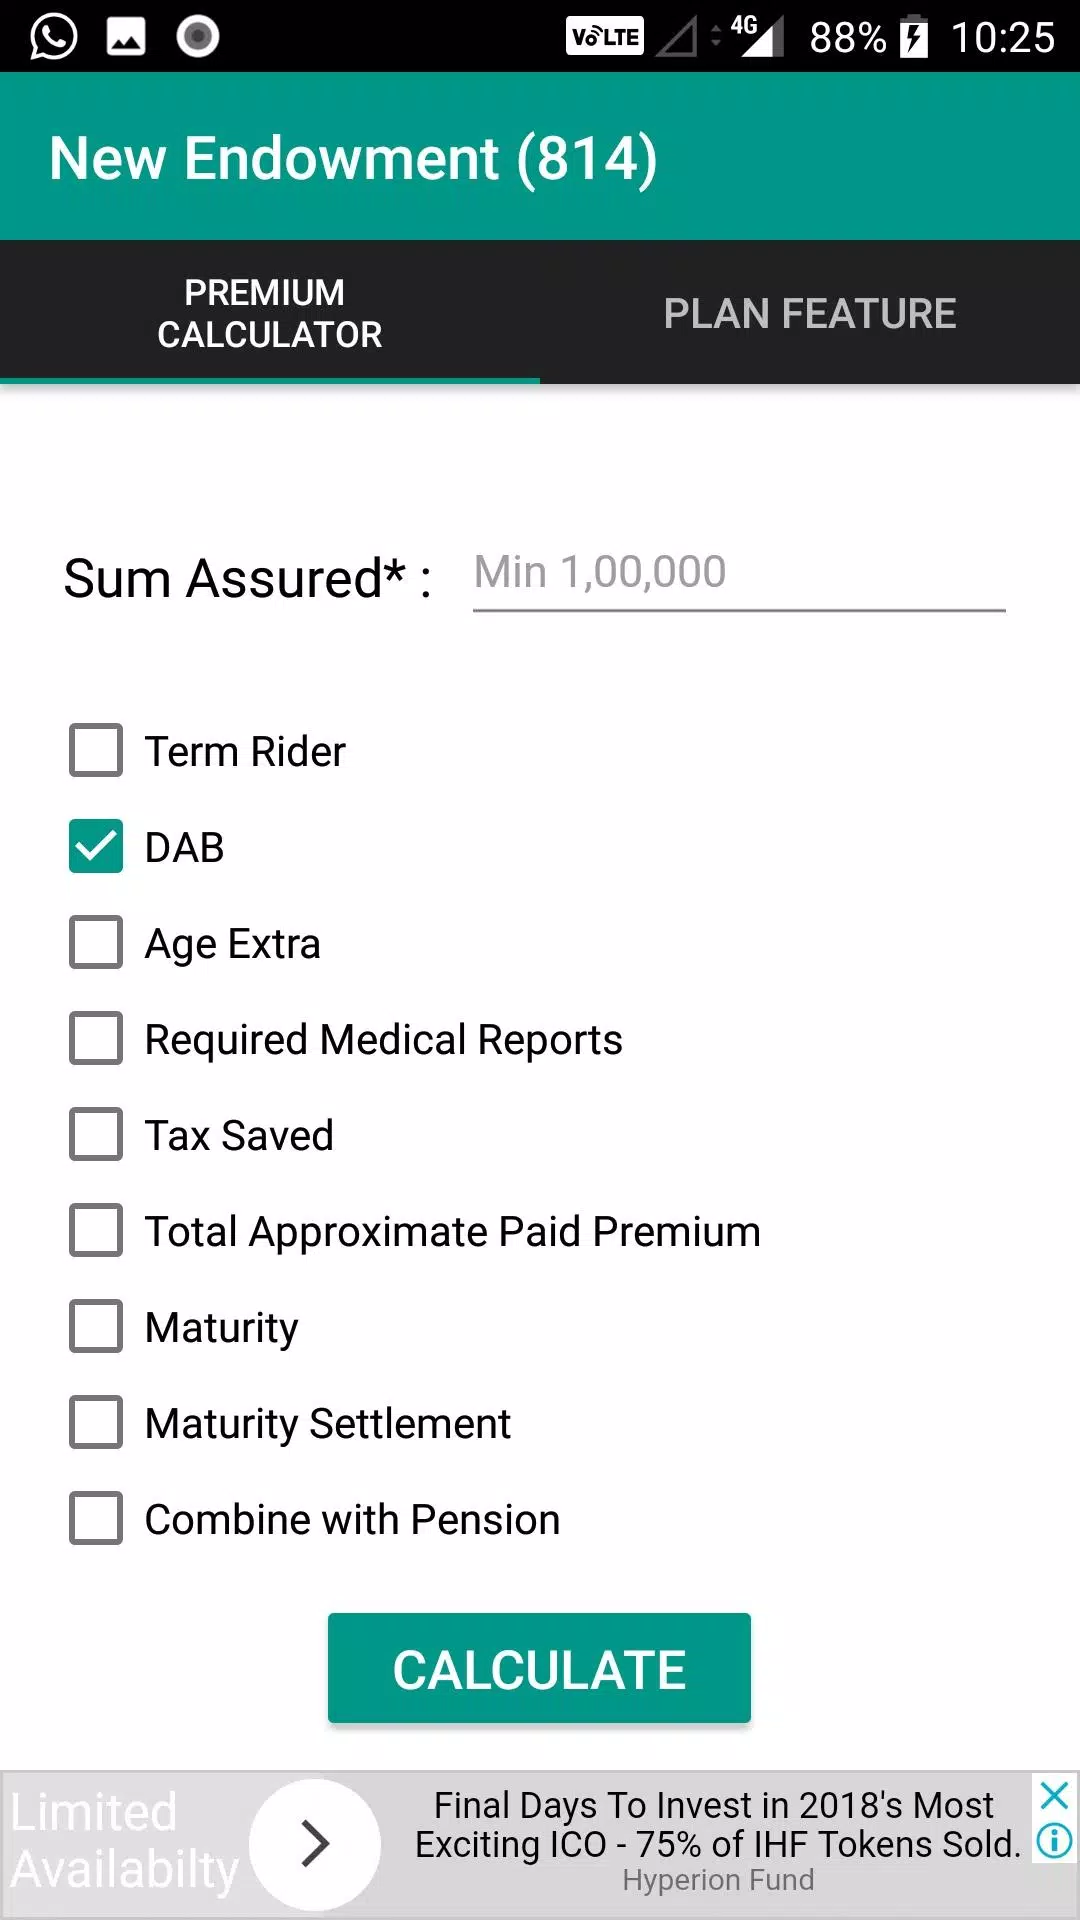Open the ad info icon
1080x1920 pixels.
pos(1055,1840)
